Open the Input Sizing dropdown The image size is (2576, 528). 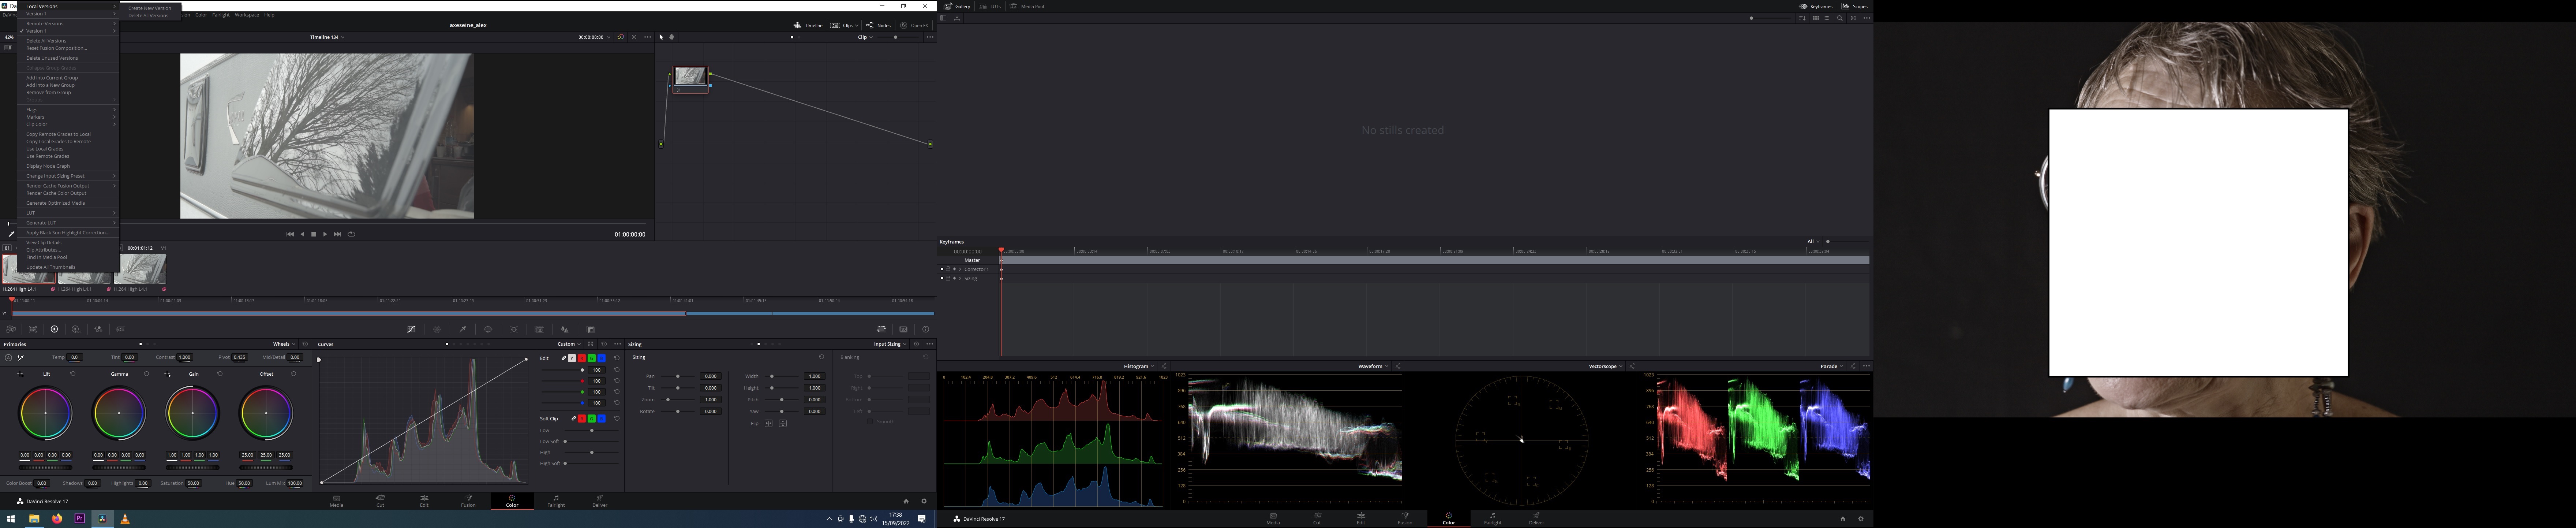[890, 344]
